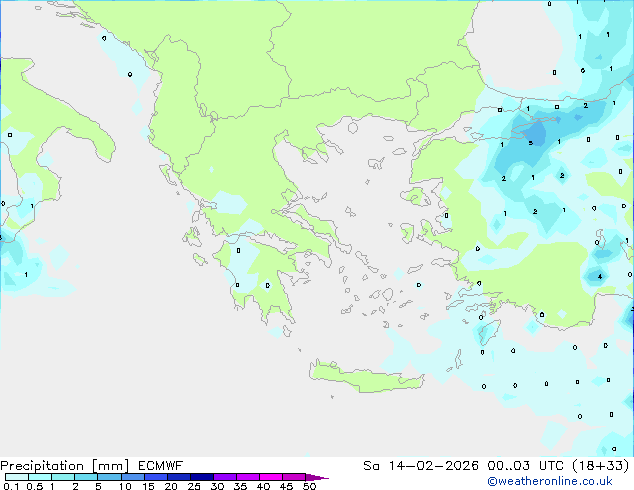Click the 35–40 mm legend swatch
634x490 pixels.
click(248, 477)
